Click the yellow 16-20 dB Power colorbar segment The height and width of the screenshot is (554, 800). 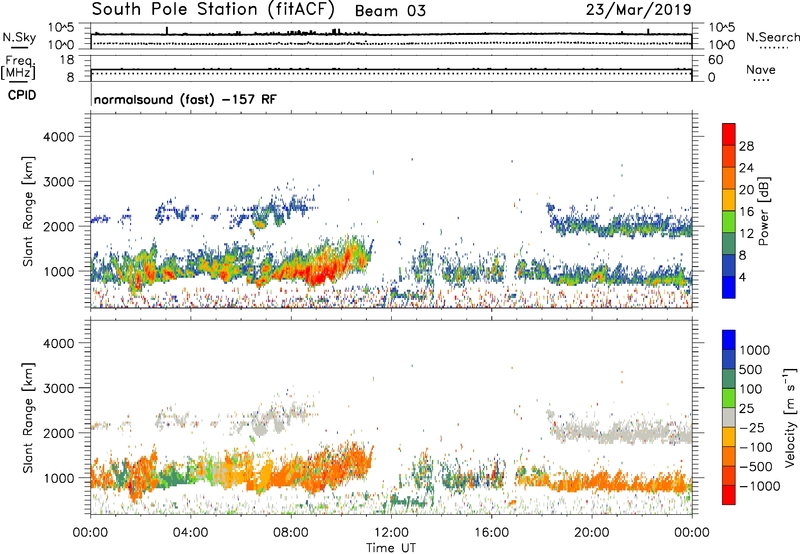point(729,200)
